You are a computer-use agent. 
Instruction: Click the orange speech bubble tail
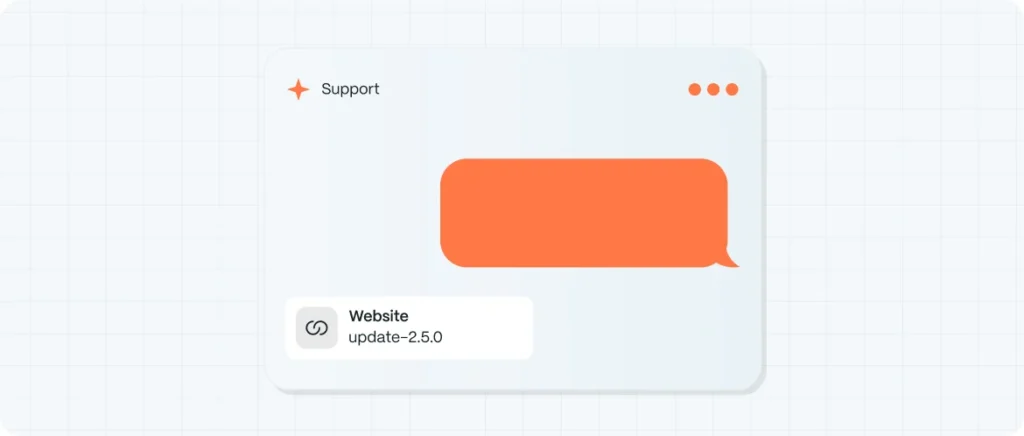tap(730, 261)
